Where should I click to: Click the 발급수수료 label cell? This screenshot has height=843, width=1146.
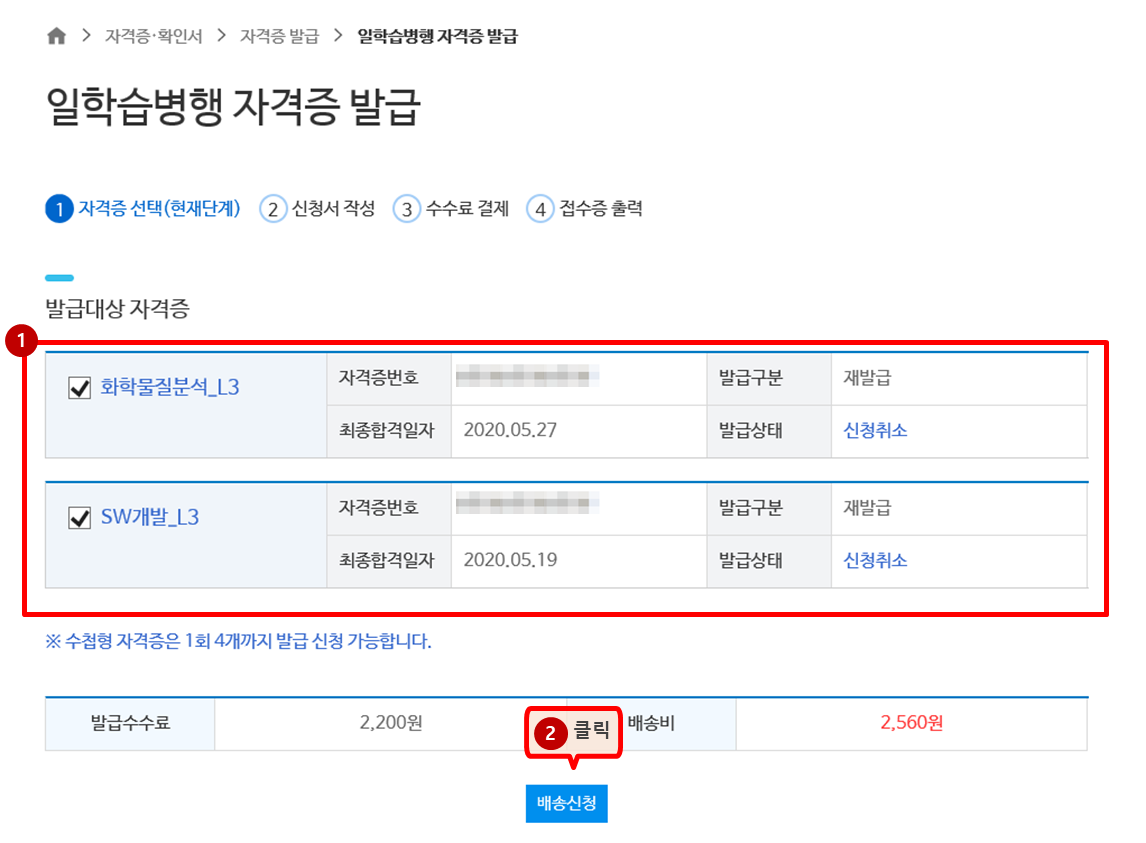tap(130, 724)
